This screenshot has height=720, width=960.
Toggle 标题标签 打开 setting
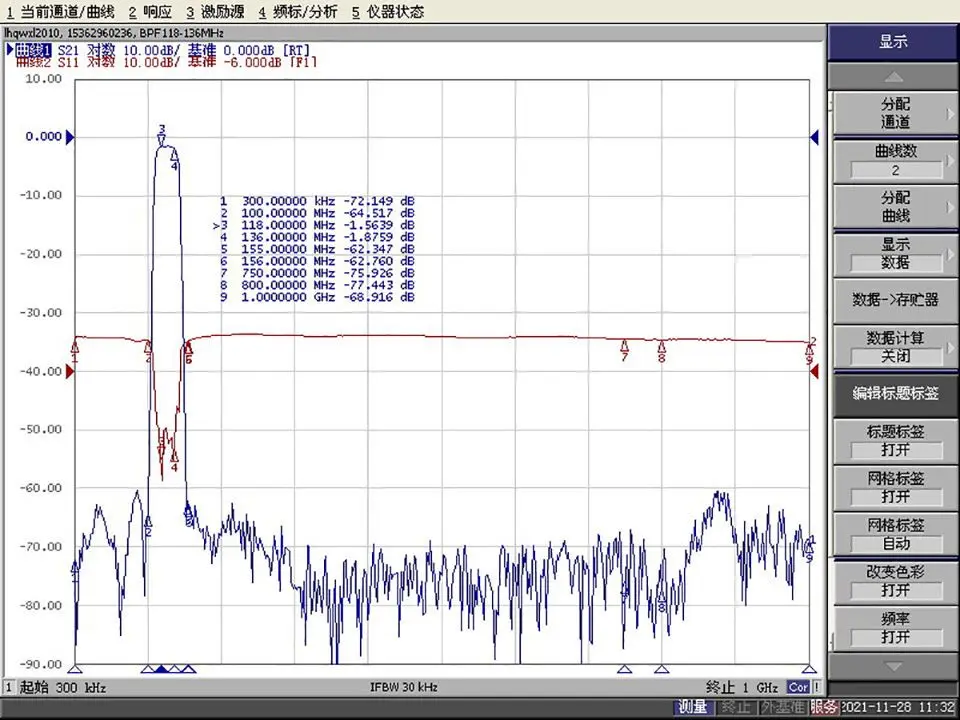click(893, 441)
